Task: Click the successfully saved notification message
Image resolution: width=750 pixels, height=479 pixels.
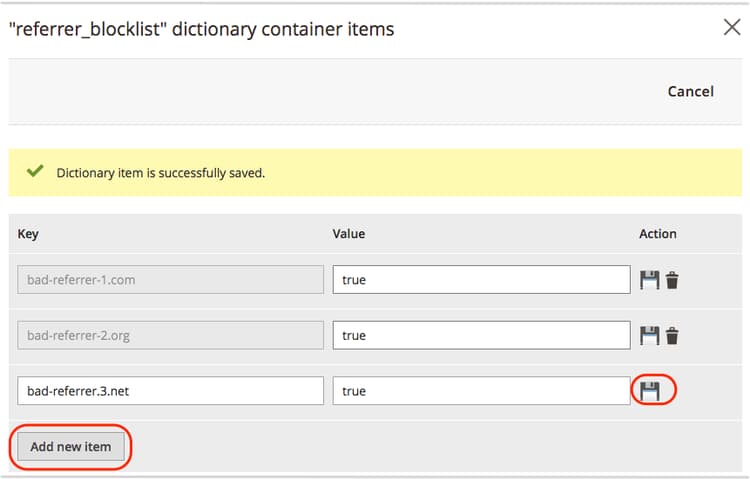Action: (x=160, y=173)
